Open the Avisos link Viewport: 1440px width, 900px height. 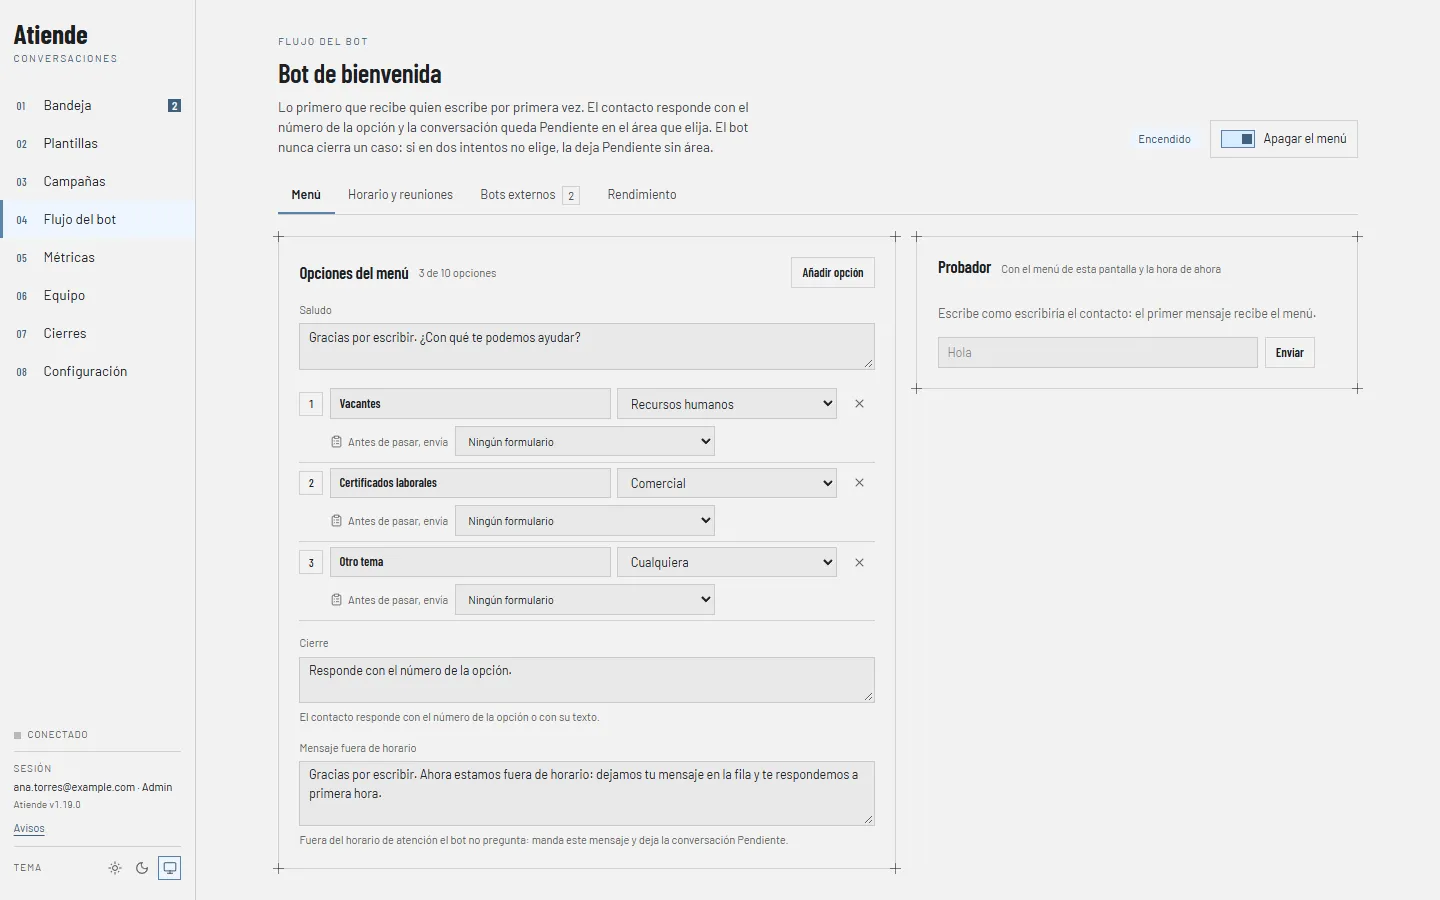(x=29, y=828)
